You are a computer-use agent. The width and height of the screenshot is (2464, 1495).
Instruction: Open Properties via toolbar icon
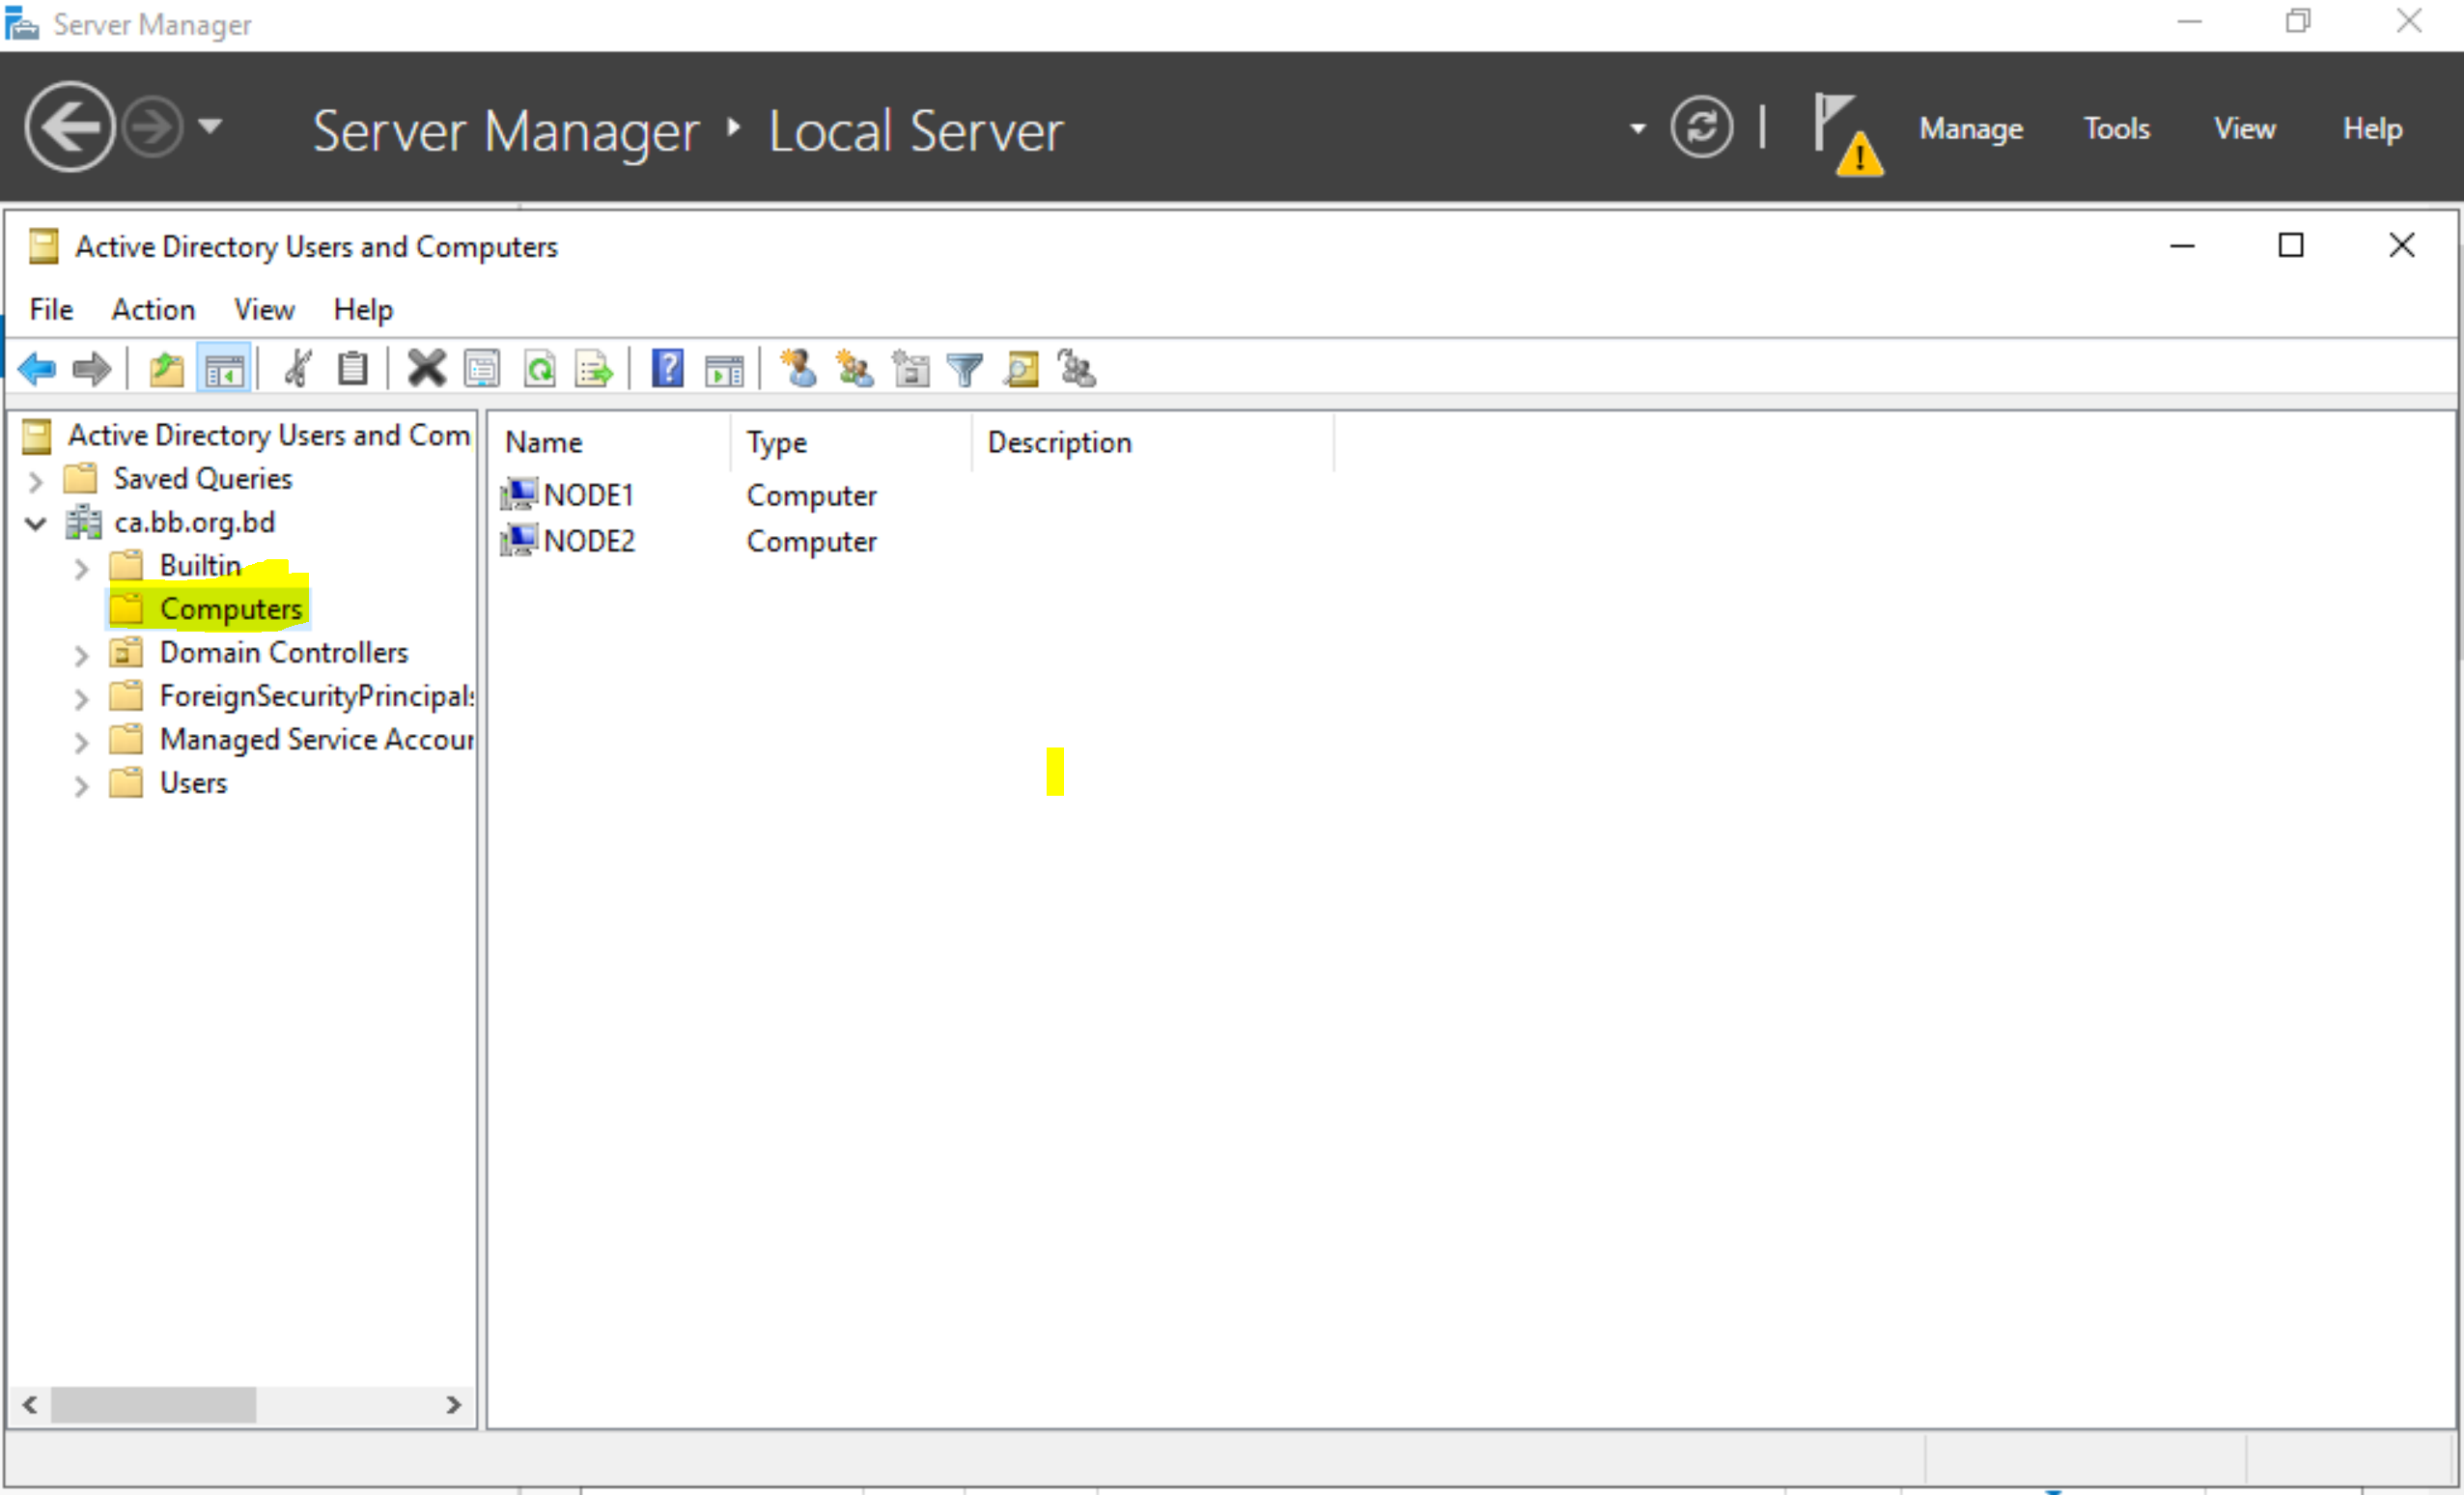(x=482, y=370)
